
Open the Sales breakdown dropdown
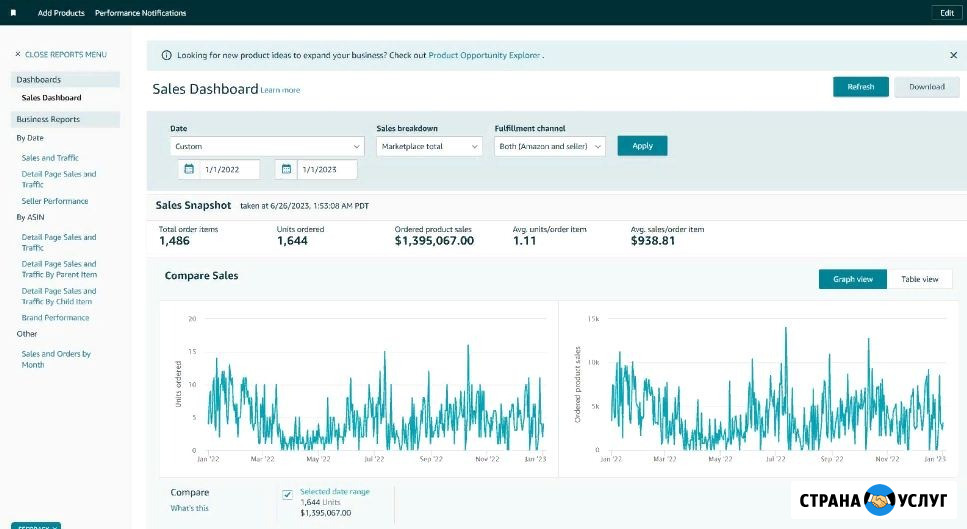(x=429, y=146)
